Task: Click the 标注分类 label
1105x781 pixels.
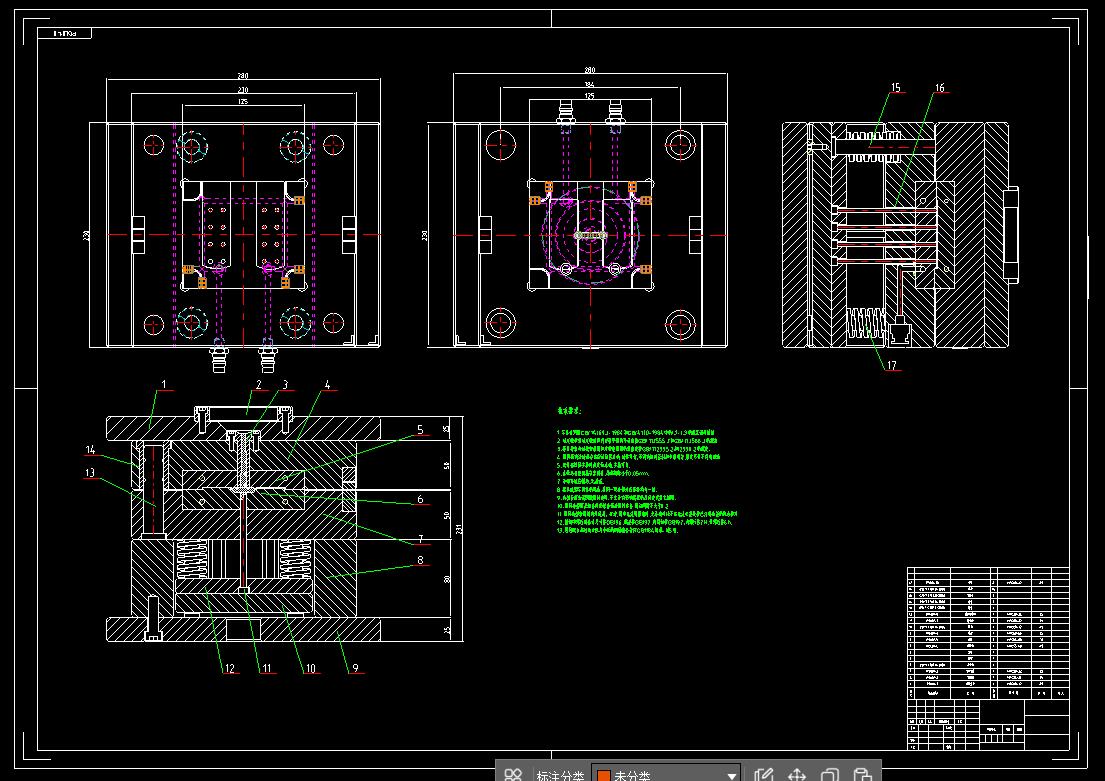Action: pyautogui.click(x=560, y=775)
